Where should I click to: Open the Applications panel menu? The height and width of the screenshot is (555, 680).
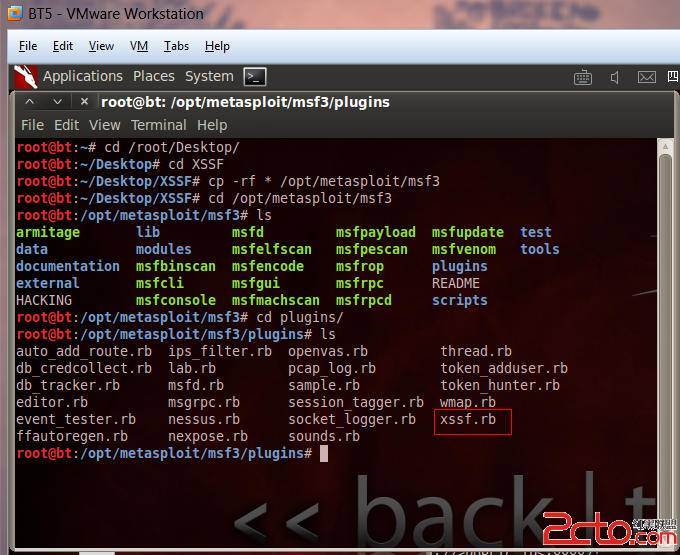[83, 76]
